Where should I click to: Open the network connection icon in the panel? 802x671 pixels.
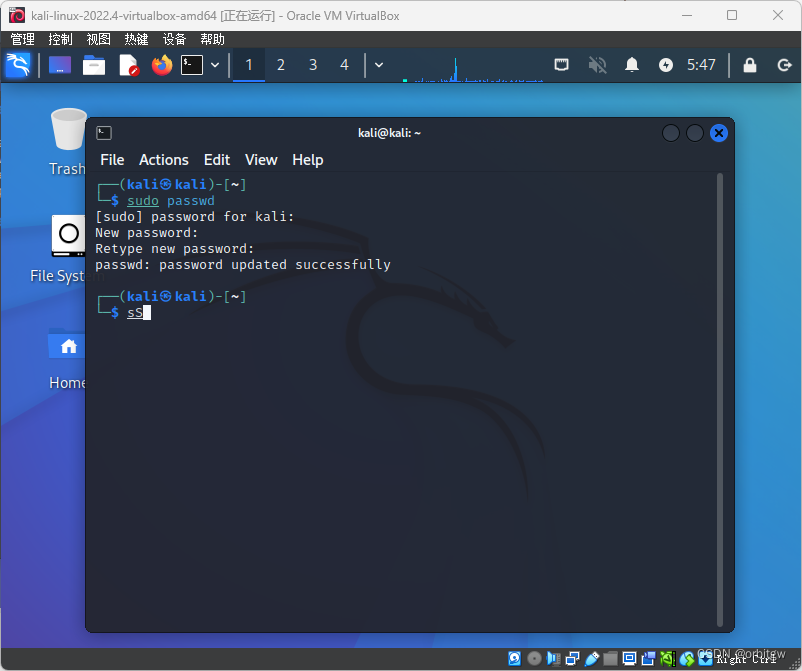click(x=562, y=65)
